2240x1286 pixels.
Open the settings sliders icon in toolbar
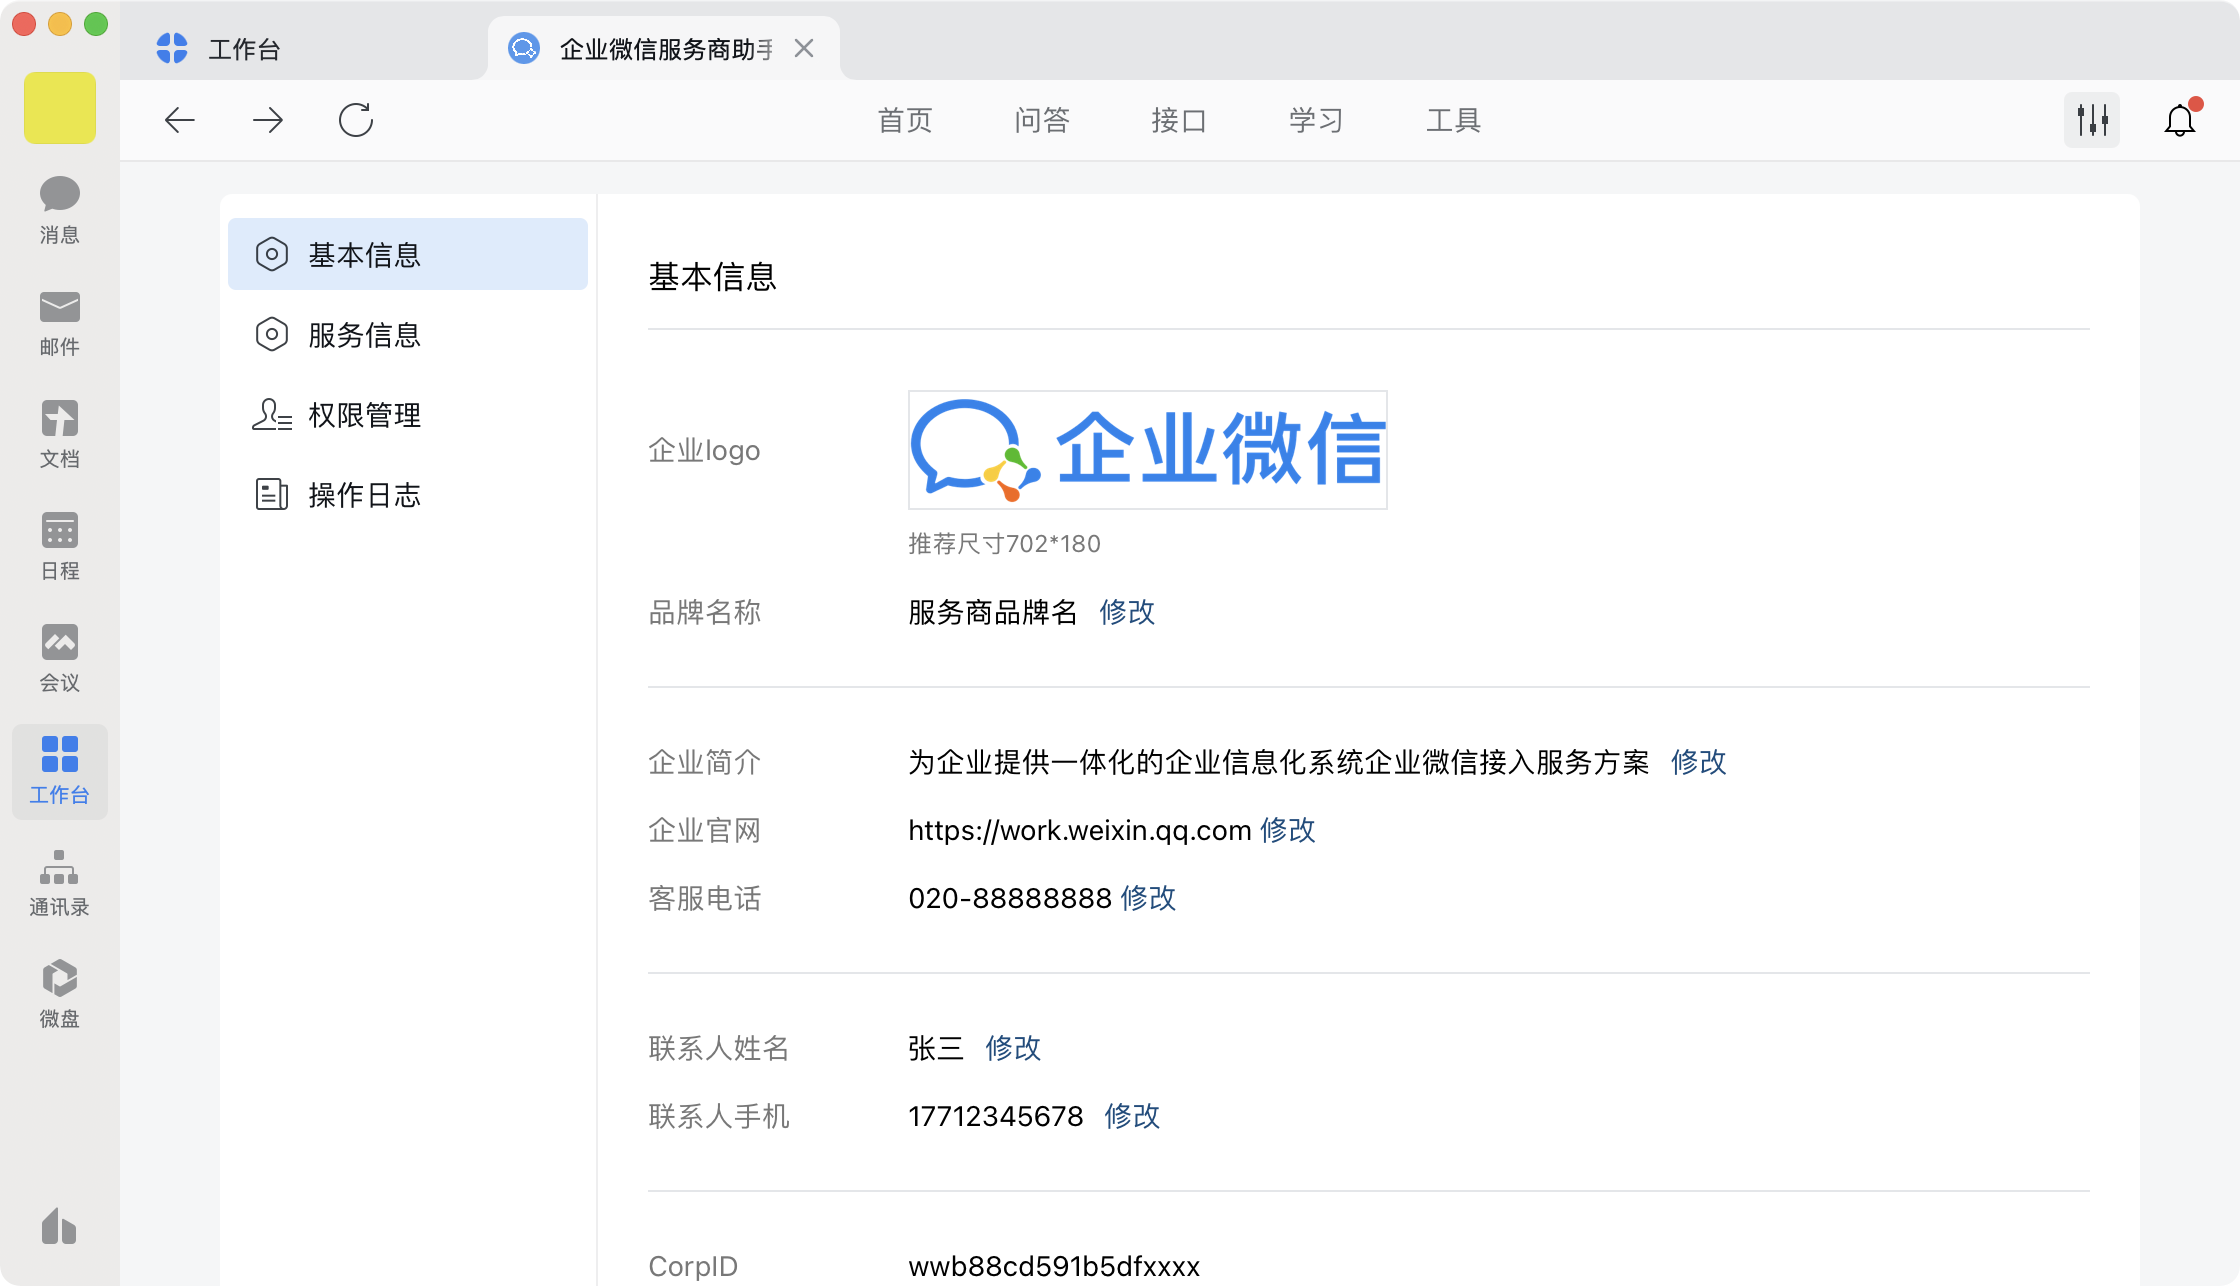coord(2092,120)
